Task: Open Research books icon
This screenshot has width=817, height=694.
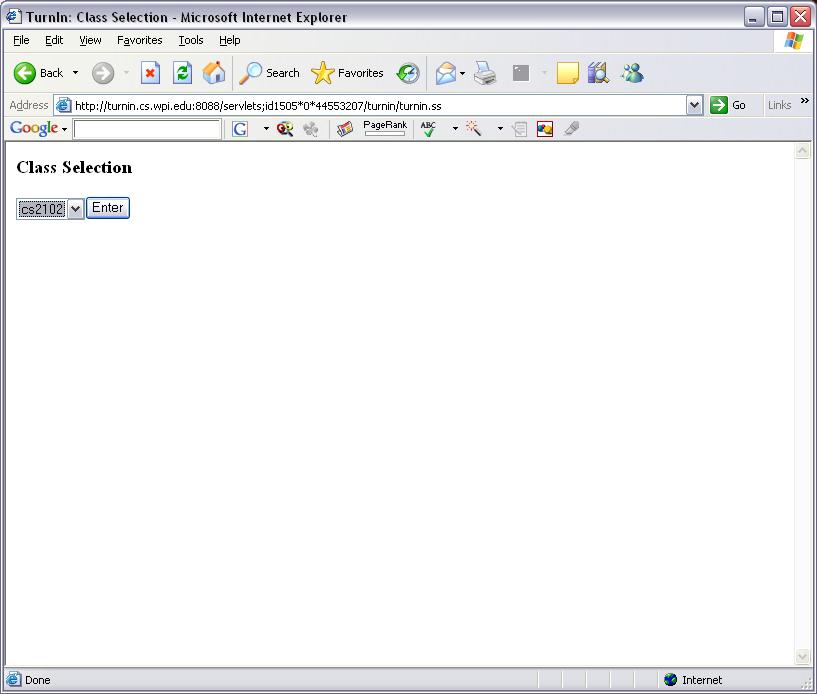Action: [x=598, y=73]
